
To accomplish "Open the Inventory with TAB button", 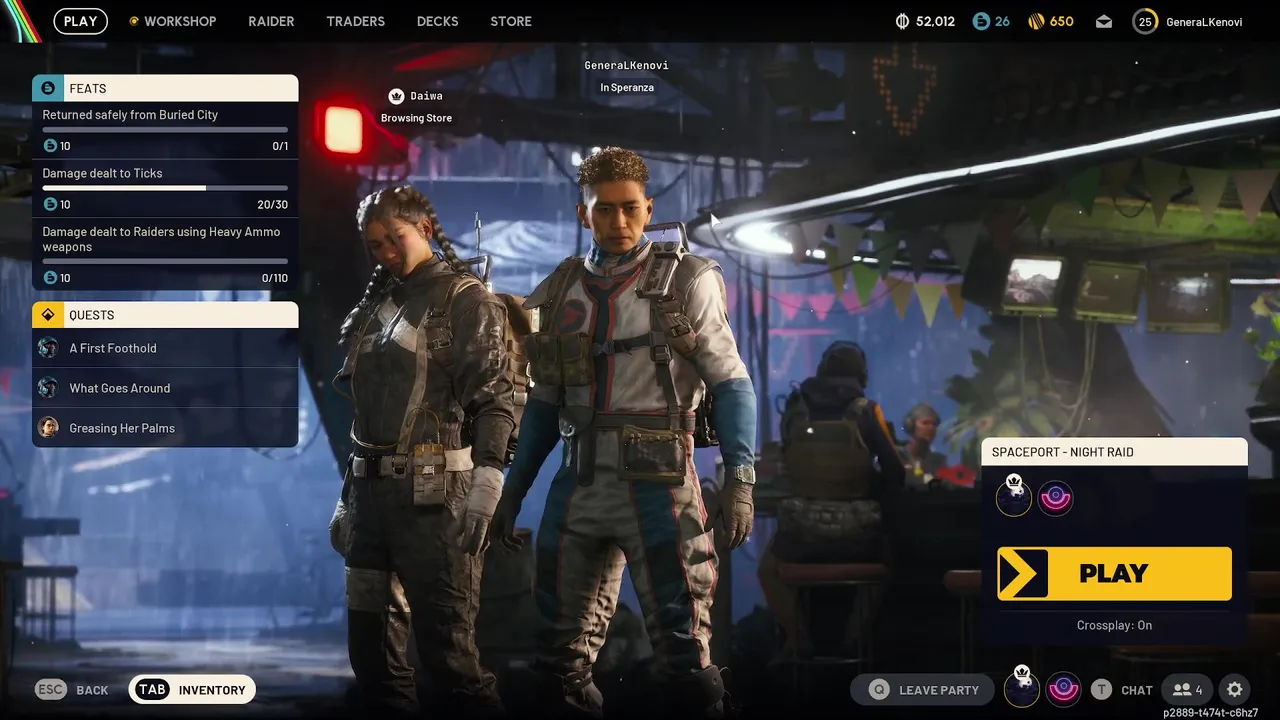I will [192, 690].
